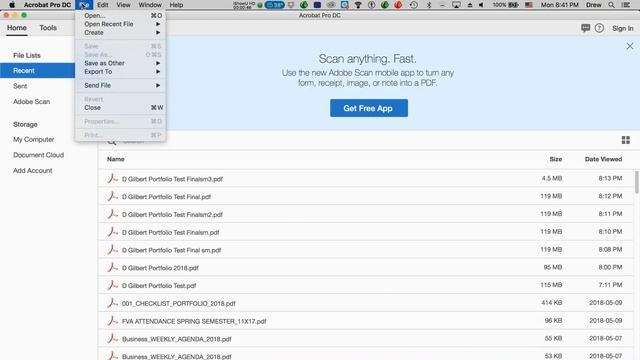The height and width of the screenshot is (360, 640).
Task: Click the notifications speech-bubble icon
Action: (x=585, y=28)
